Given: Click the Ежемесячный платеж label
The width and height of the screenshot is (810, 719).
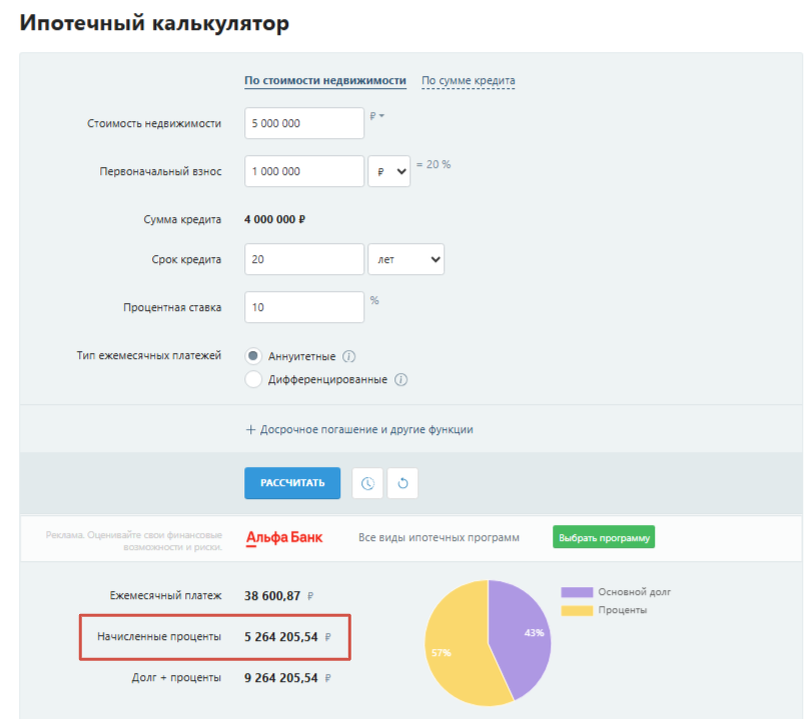Looking at the screenshot, I should (x=165, y=596).
